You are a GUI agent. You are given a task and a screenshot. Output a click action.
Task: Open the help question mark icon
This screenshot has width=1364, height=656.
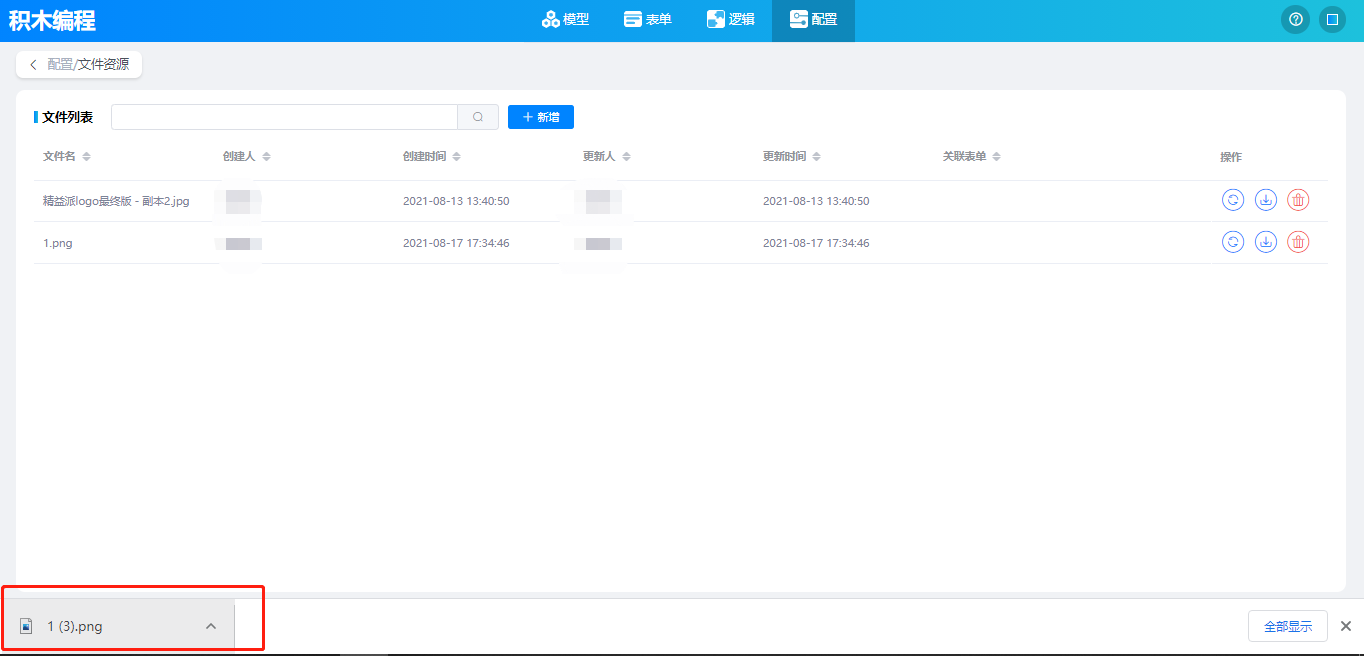point(1295,19)
